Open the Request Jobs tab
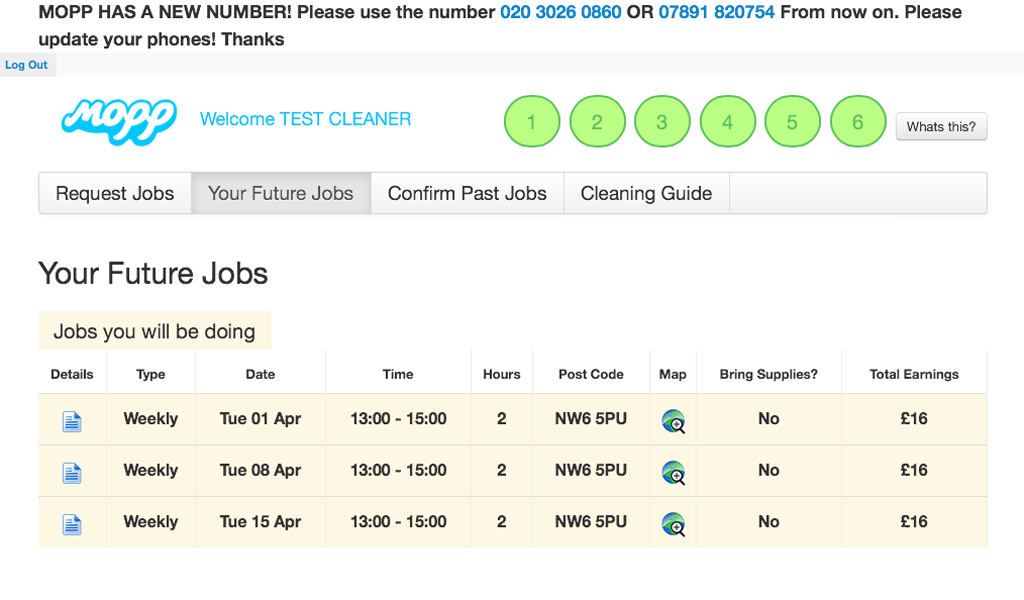Viewport: 1024px width, 600px height. tap(115, 193)
